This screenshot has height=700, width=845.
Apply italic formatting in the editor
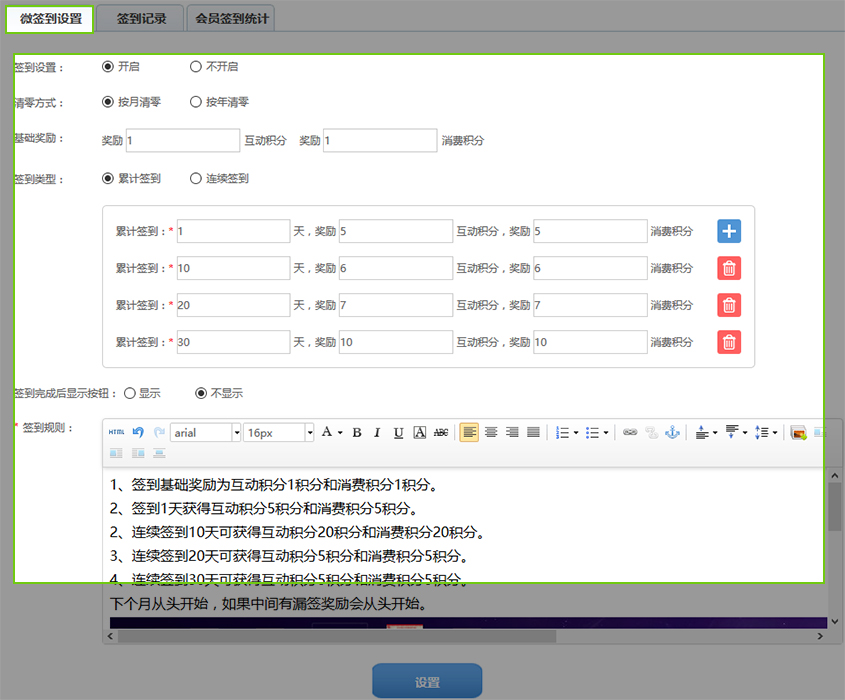point(377,433)
